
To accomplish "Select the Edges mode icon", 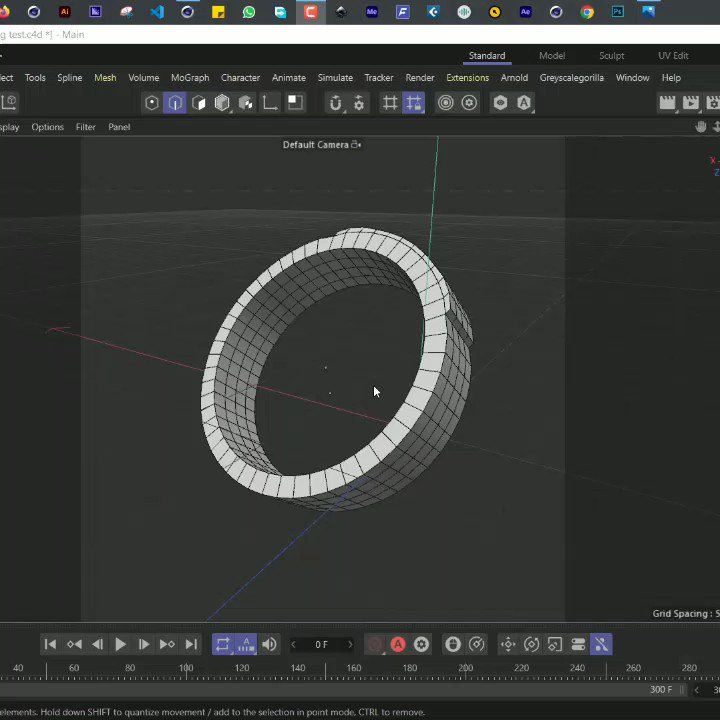I will (174, 103).
